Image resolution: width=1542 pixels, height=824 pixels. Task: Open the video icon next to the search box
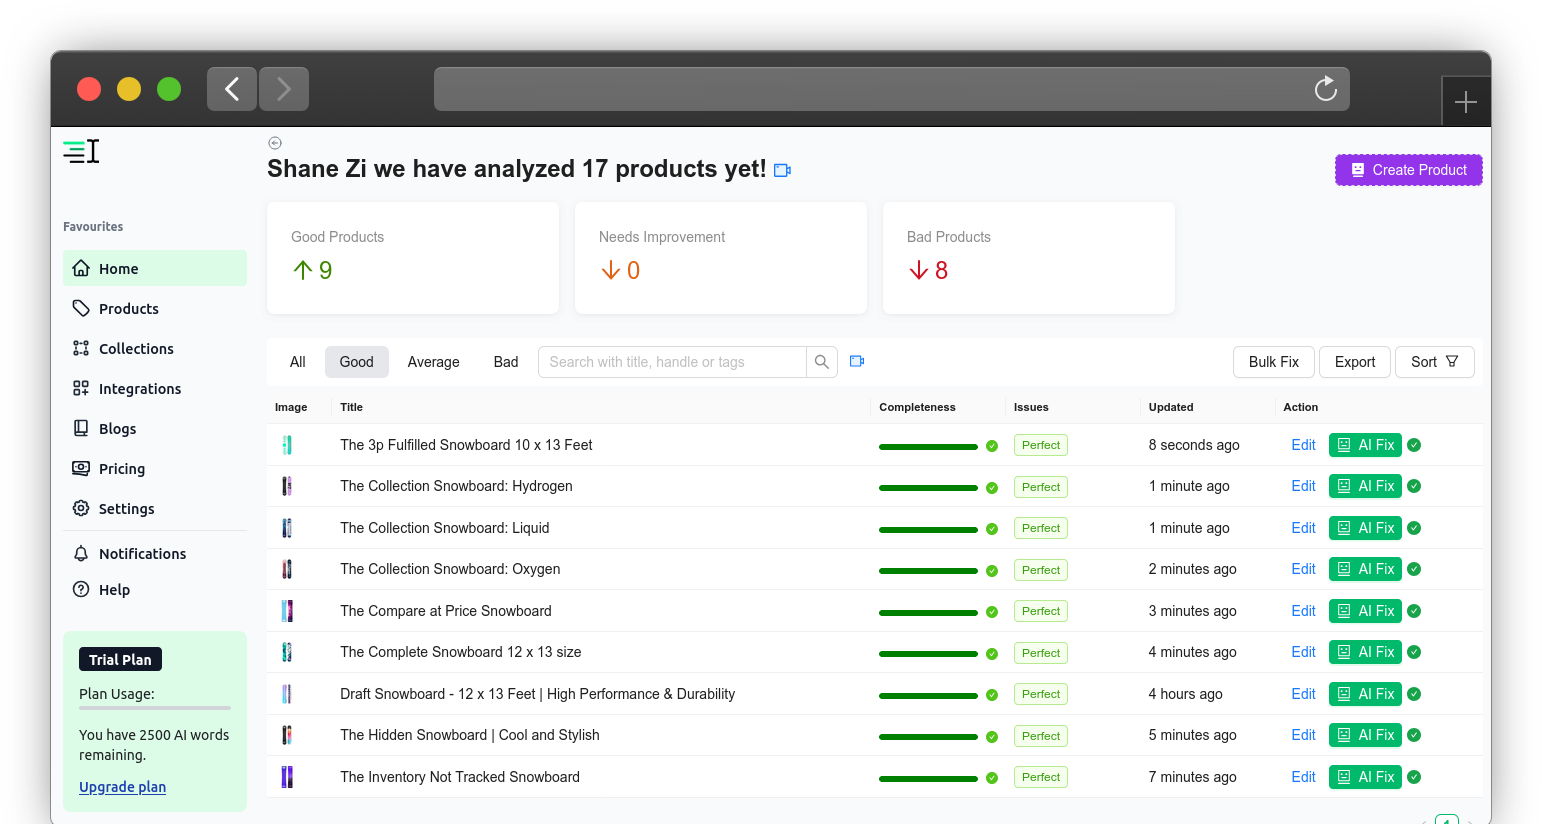[857, 361]
